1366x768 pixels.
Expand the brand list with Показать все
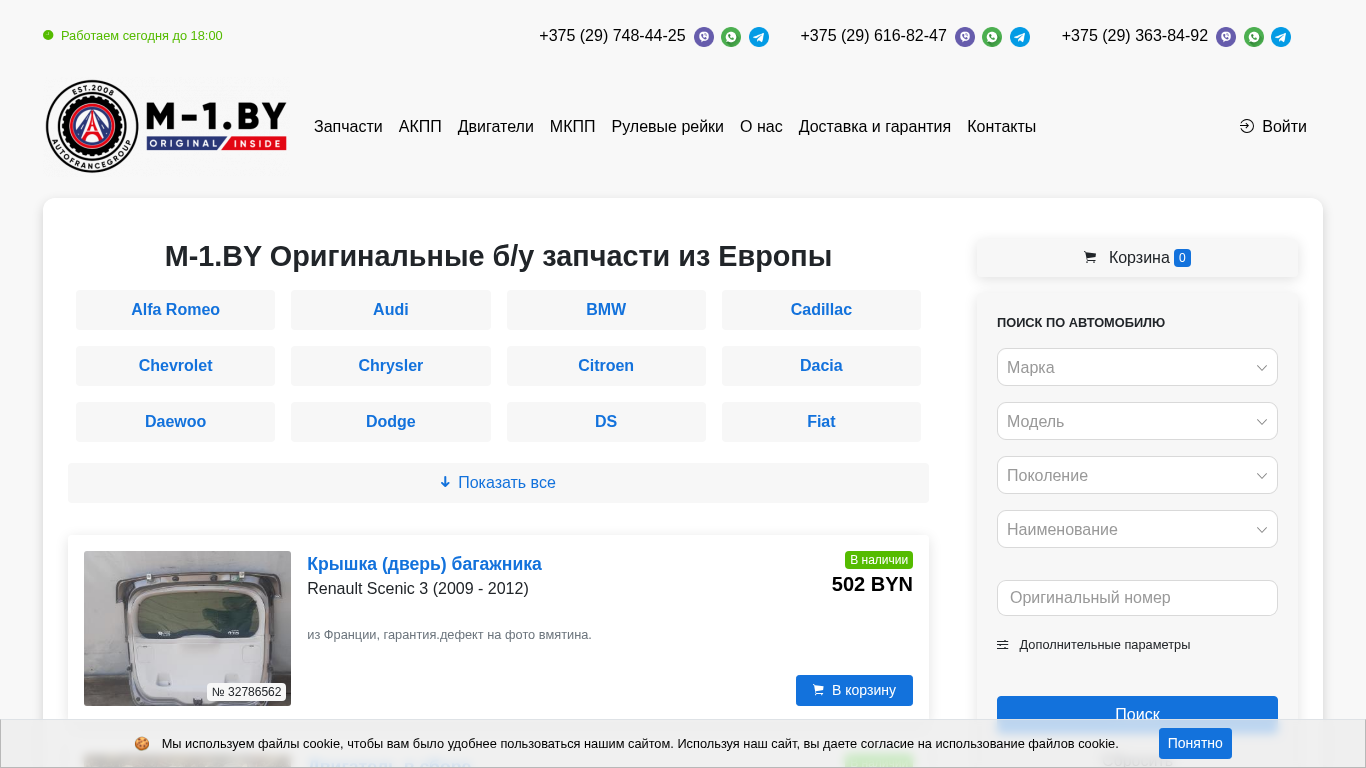(x=498, y=483)
